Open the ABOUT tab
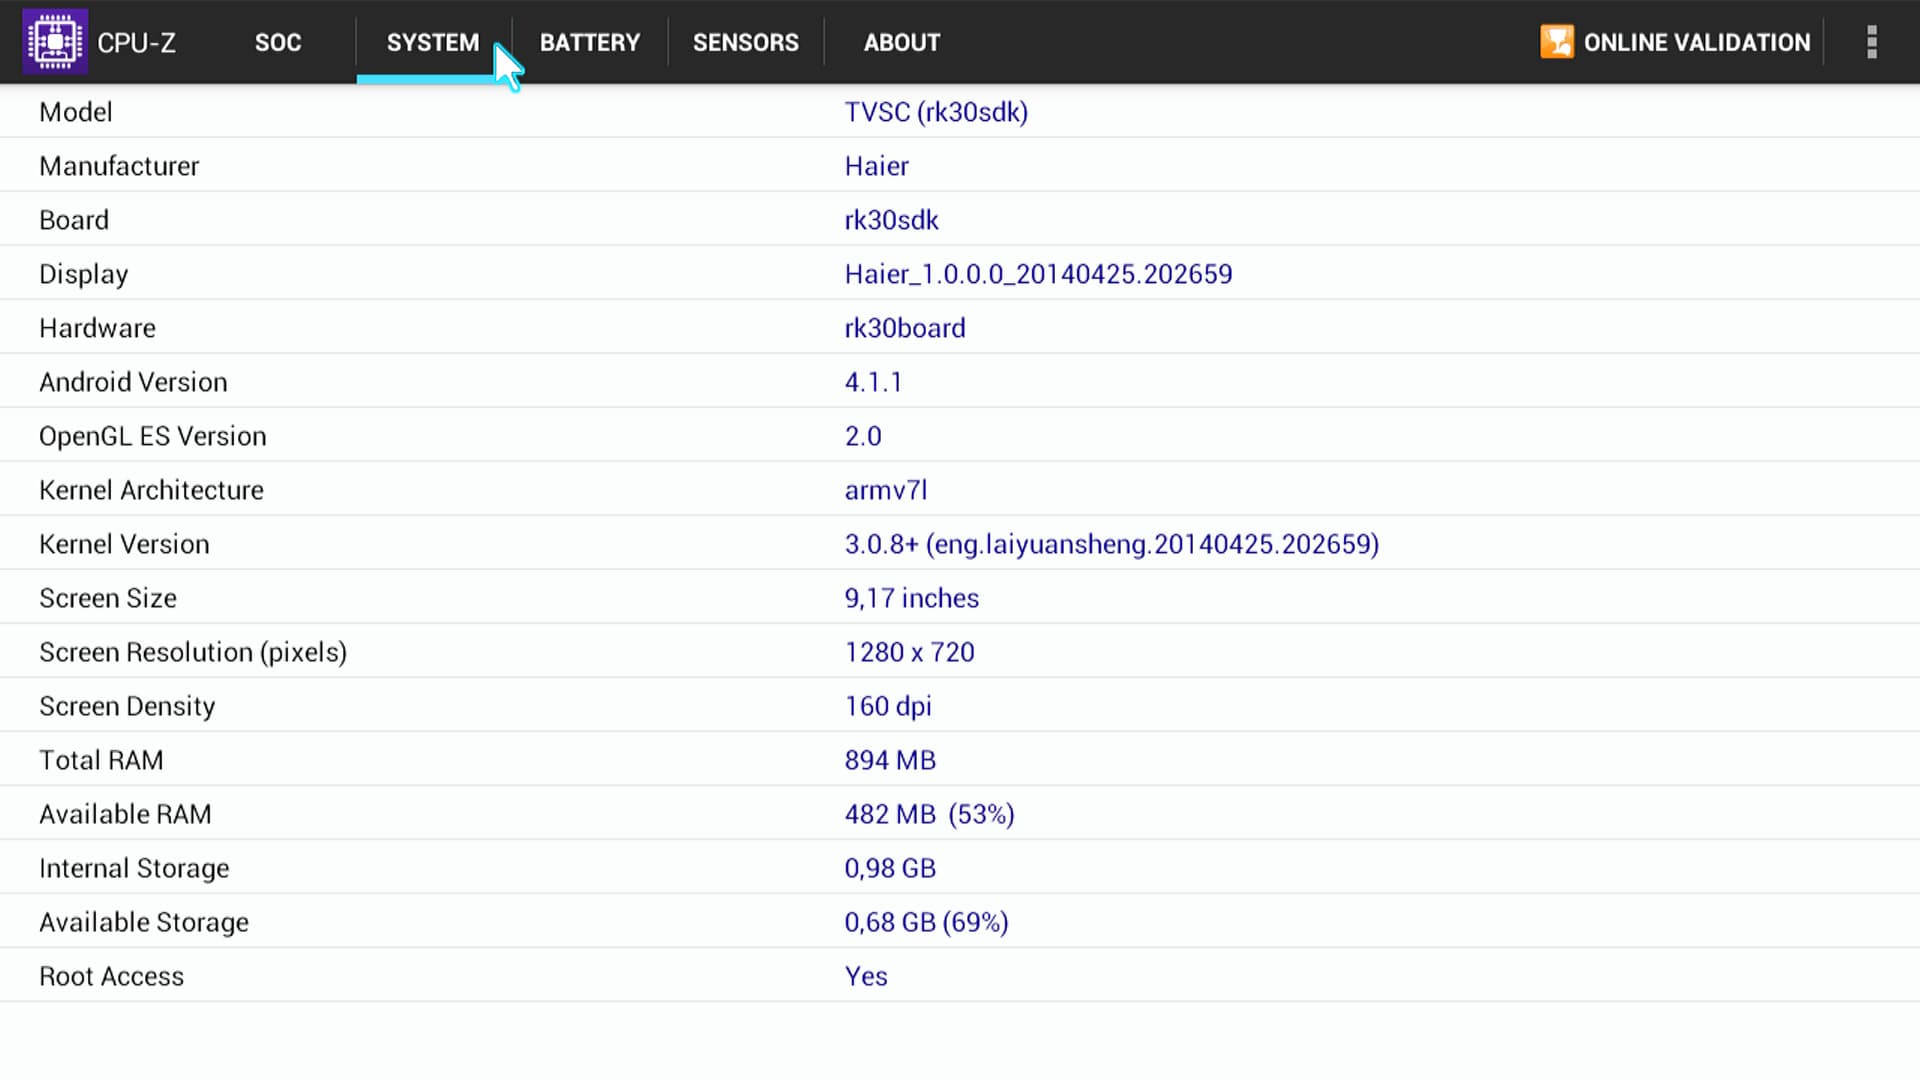The image size is (1920, 1080). point(901,43)
